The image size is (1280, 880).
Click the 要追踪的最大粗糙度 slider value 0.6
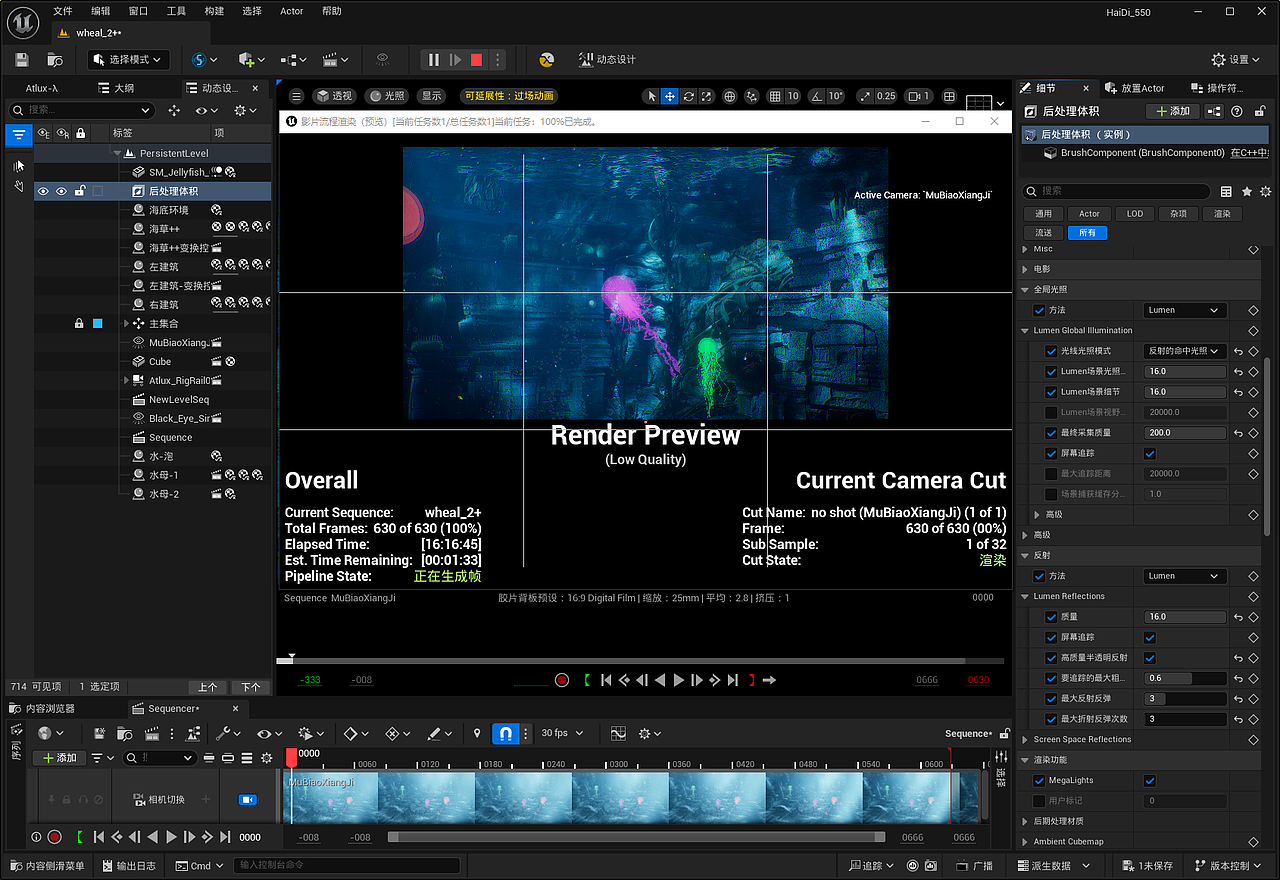(1185, 678)
